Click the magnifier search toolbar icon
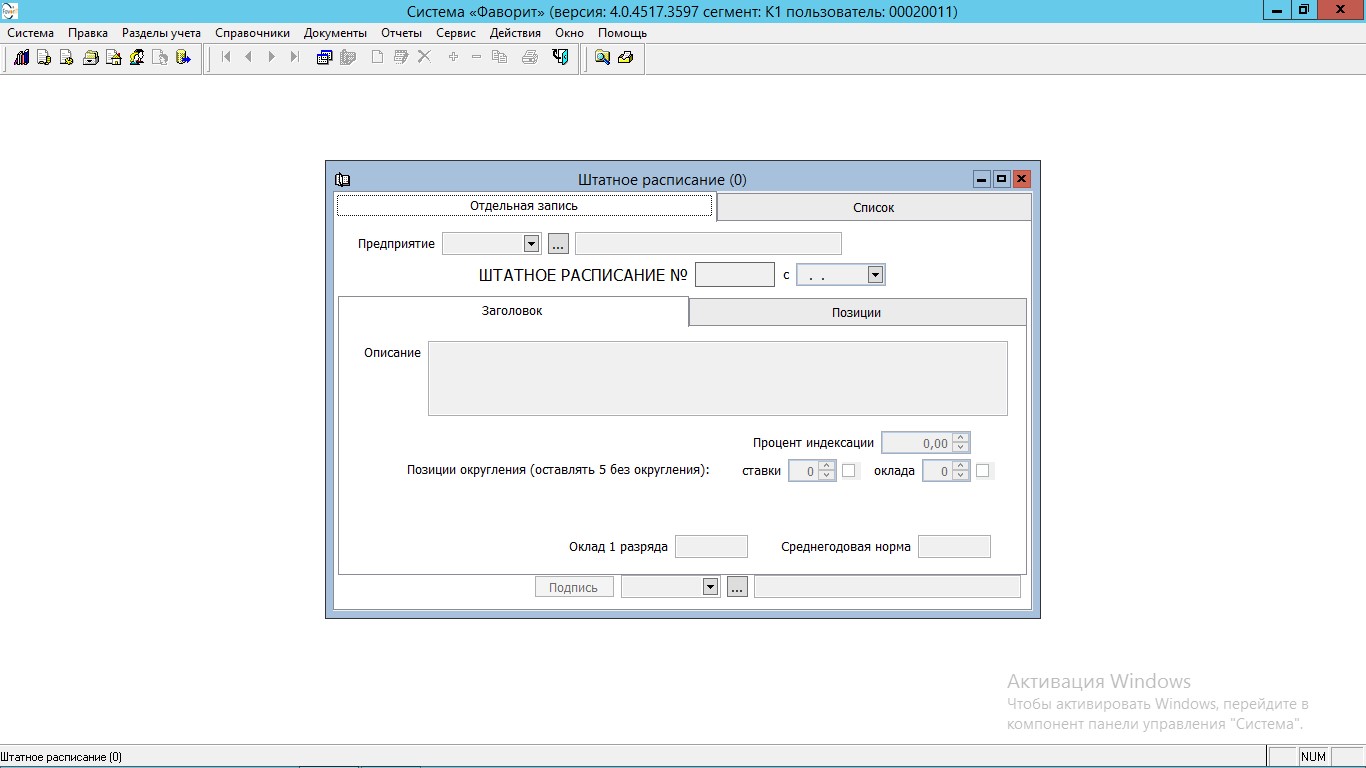1366x768 pixels. pyautogui.click(x=602, y=58)
